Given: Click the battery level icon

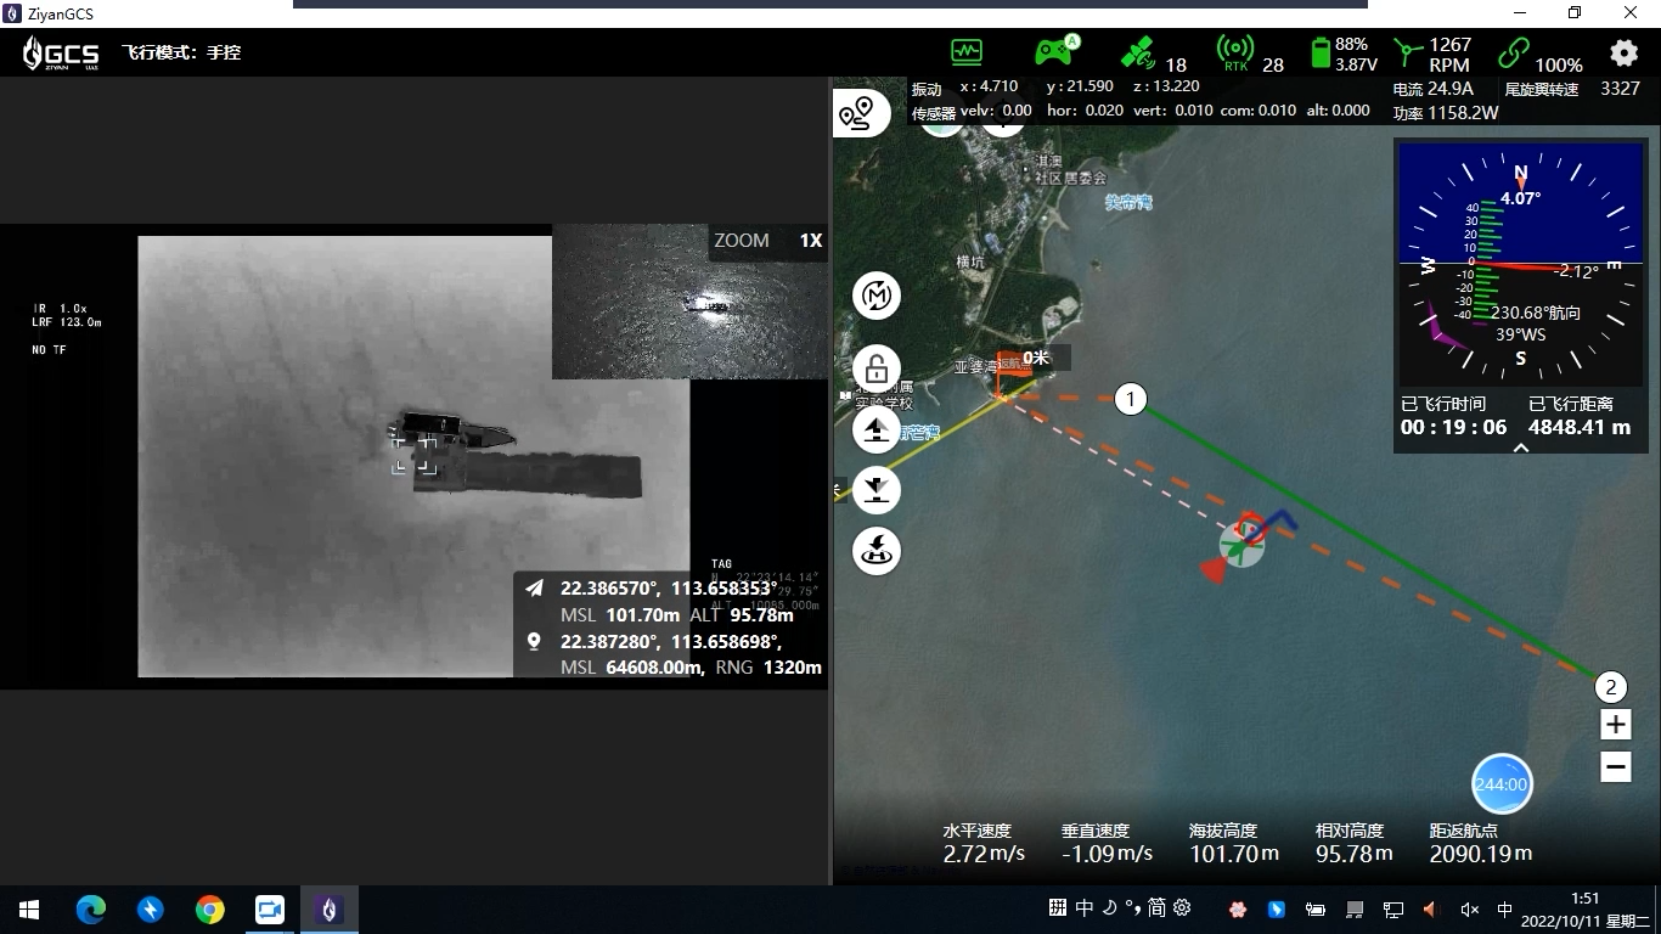Looking at the screenshot, I should (x=1320, y=53).
